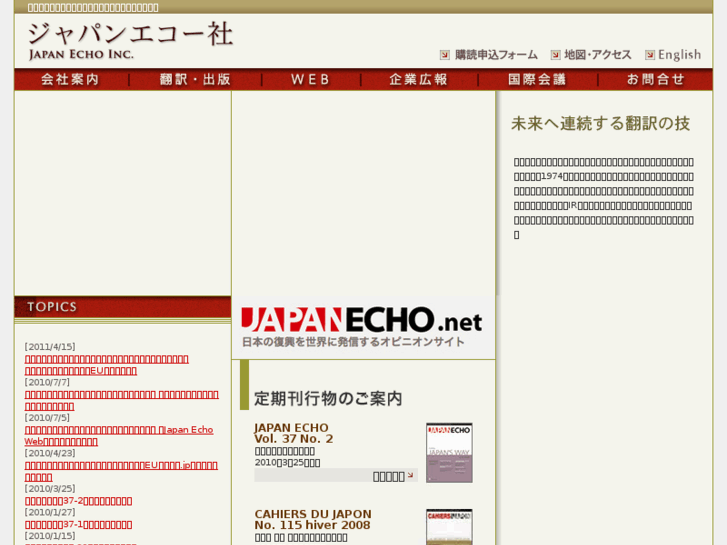Click the small arrow under Vol. 37 No. 2

410,476
